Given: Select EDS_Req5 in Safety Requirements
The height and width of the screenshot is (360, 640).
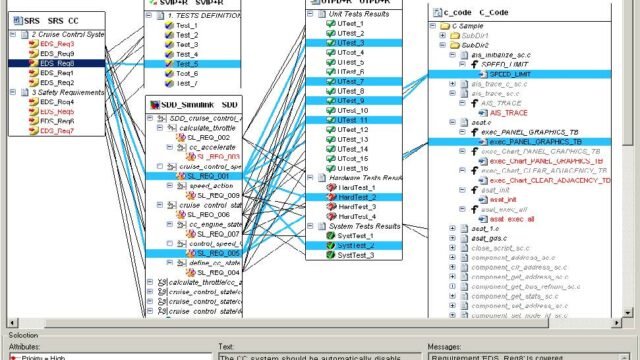Looking at the screenshot, I should pyautogui.click(x=57, y=111).
